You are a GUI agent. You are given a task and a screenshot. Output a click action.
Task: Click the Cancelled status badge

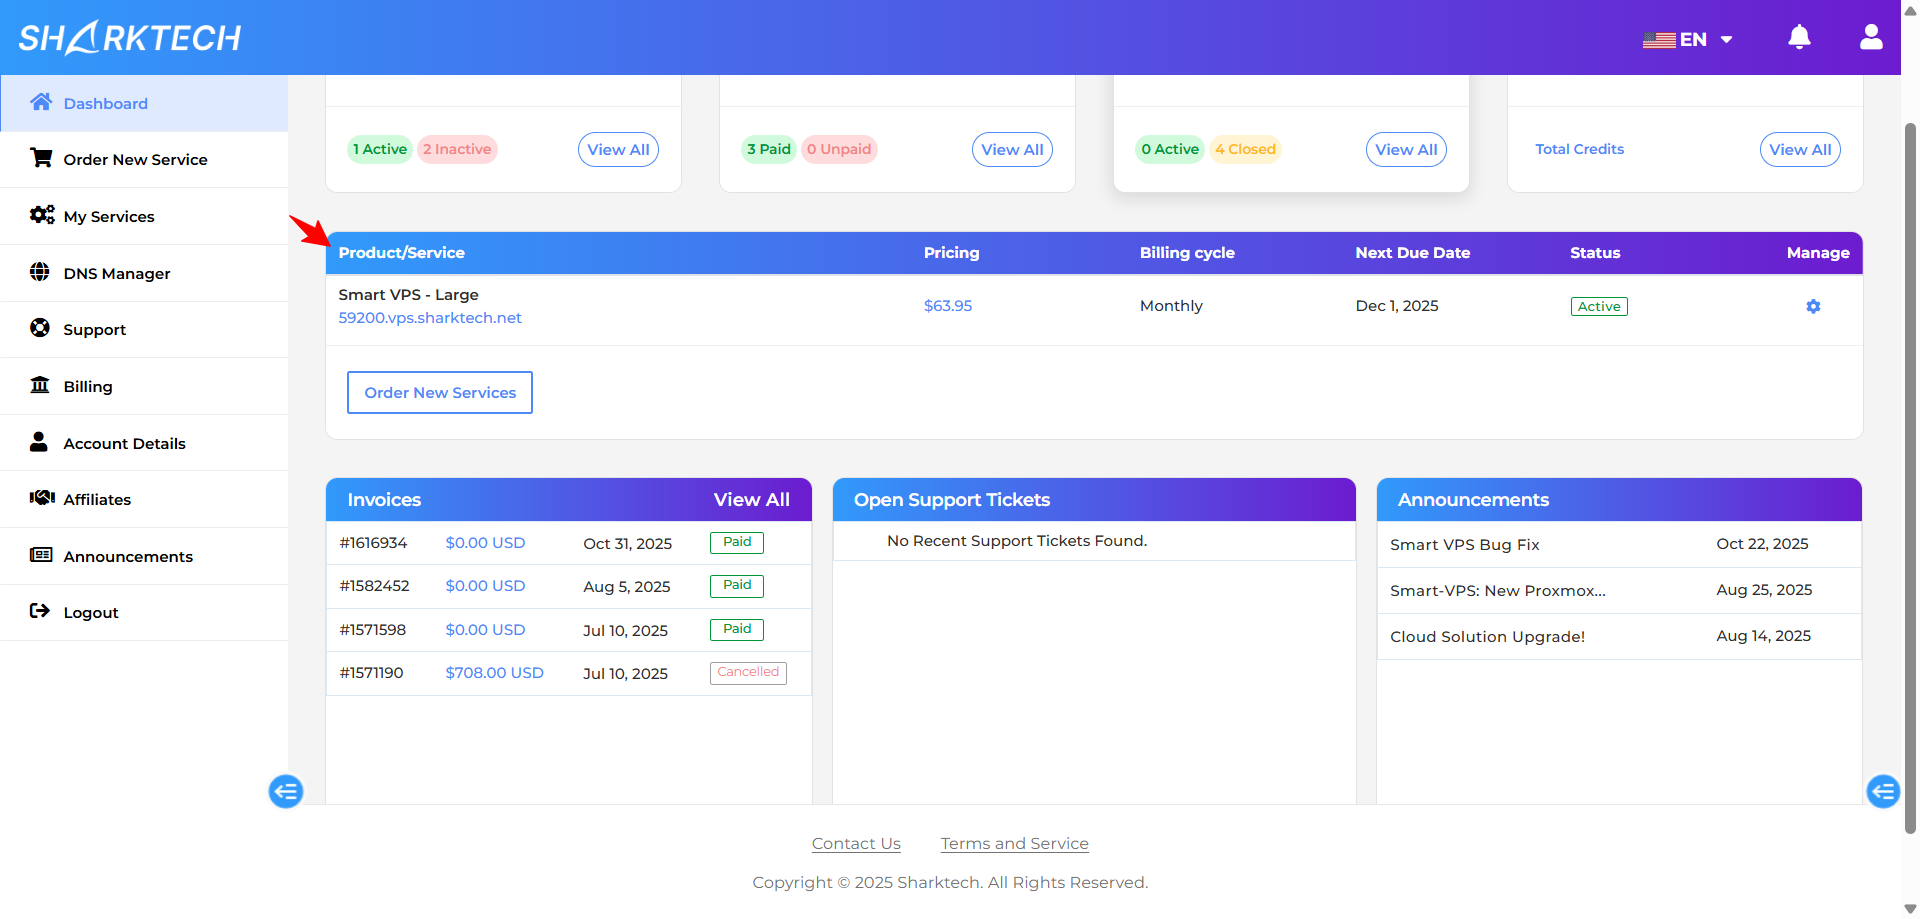click(748, 673)
